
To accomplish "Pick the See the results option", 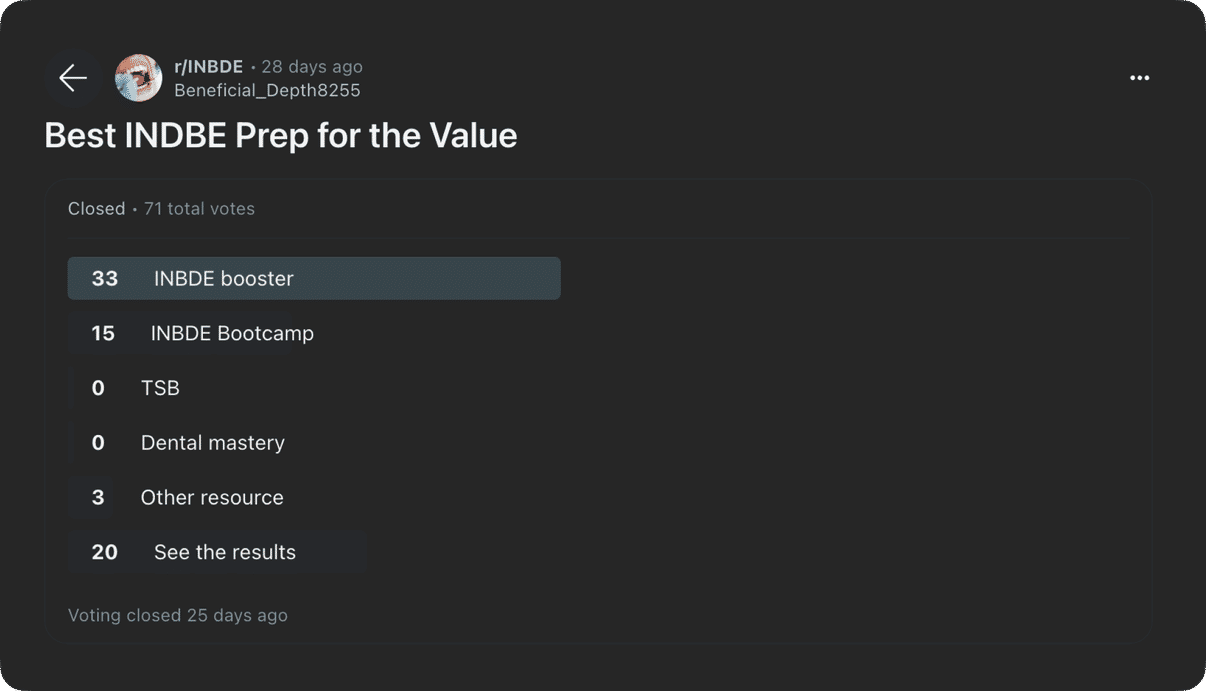I will pyautogui.click(x=224, y=552).
